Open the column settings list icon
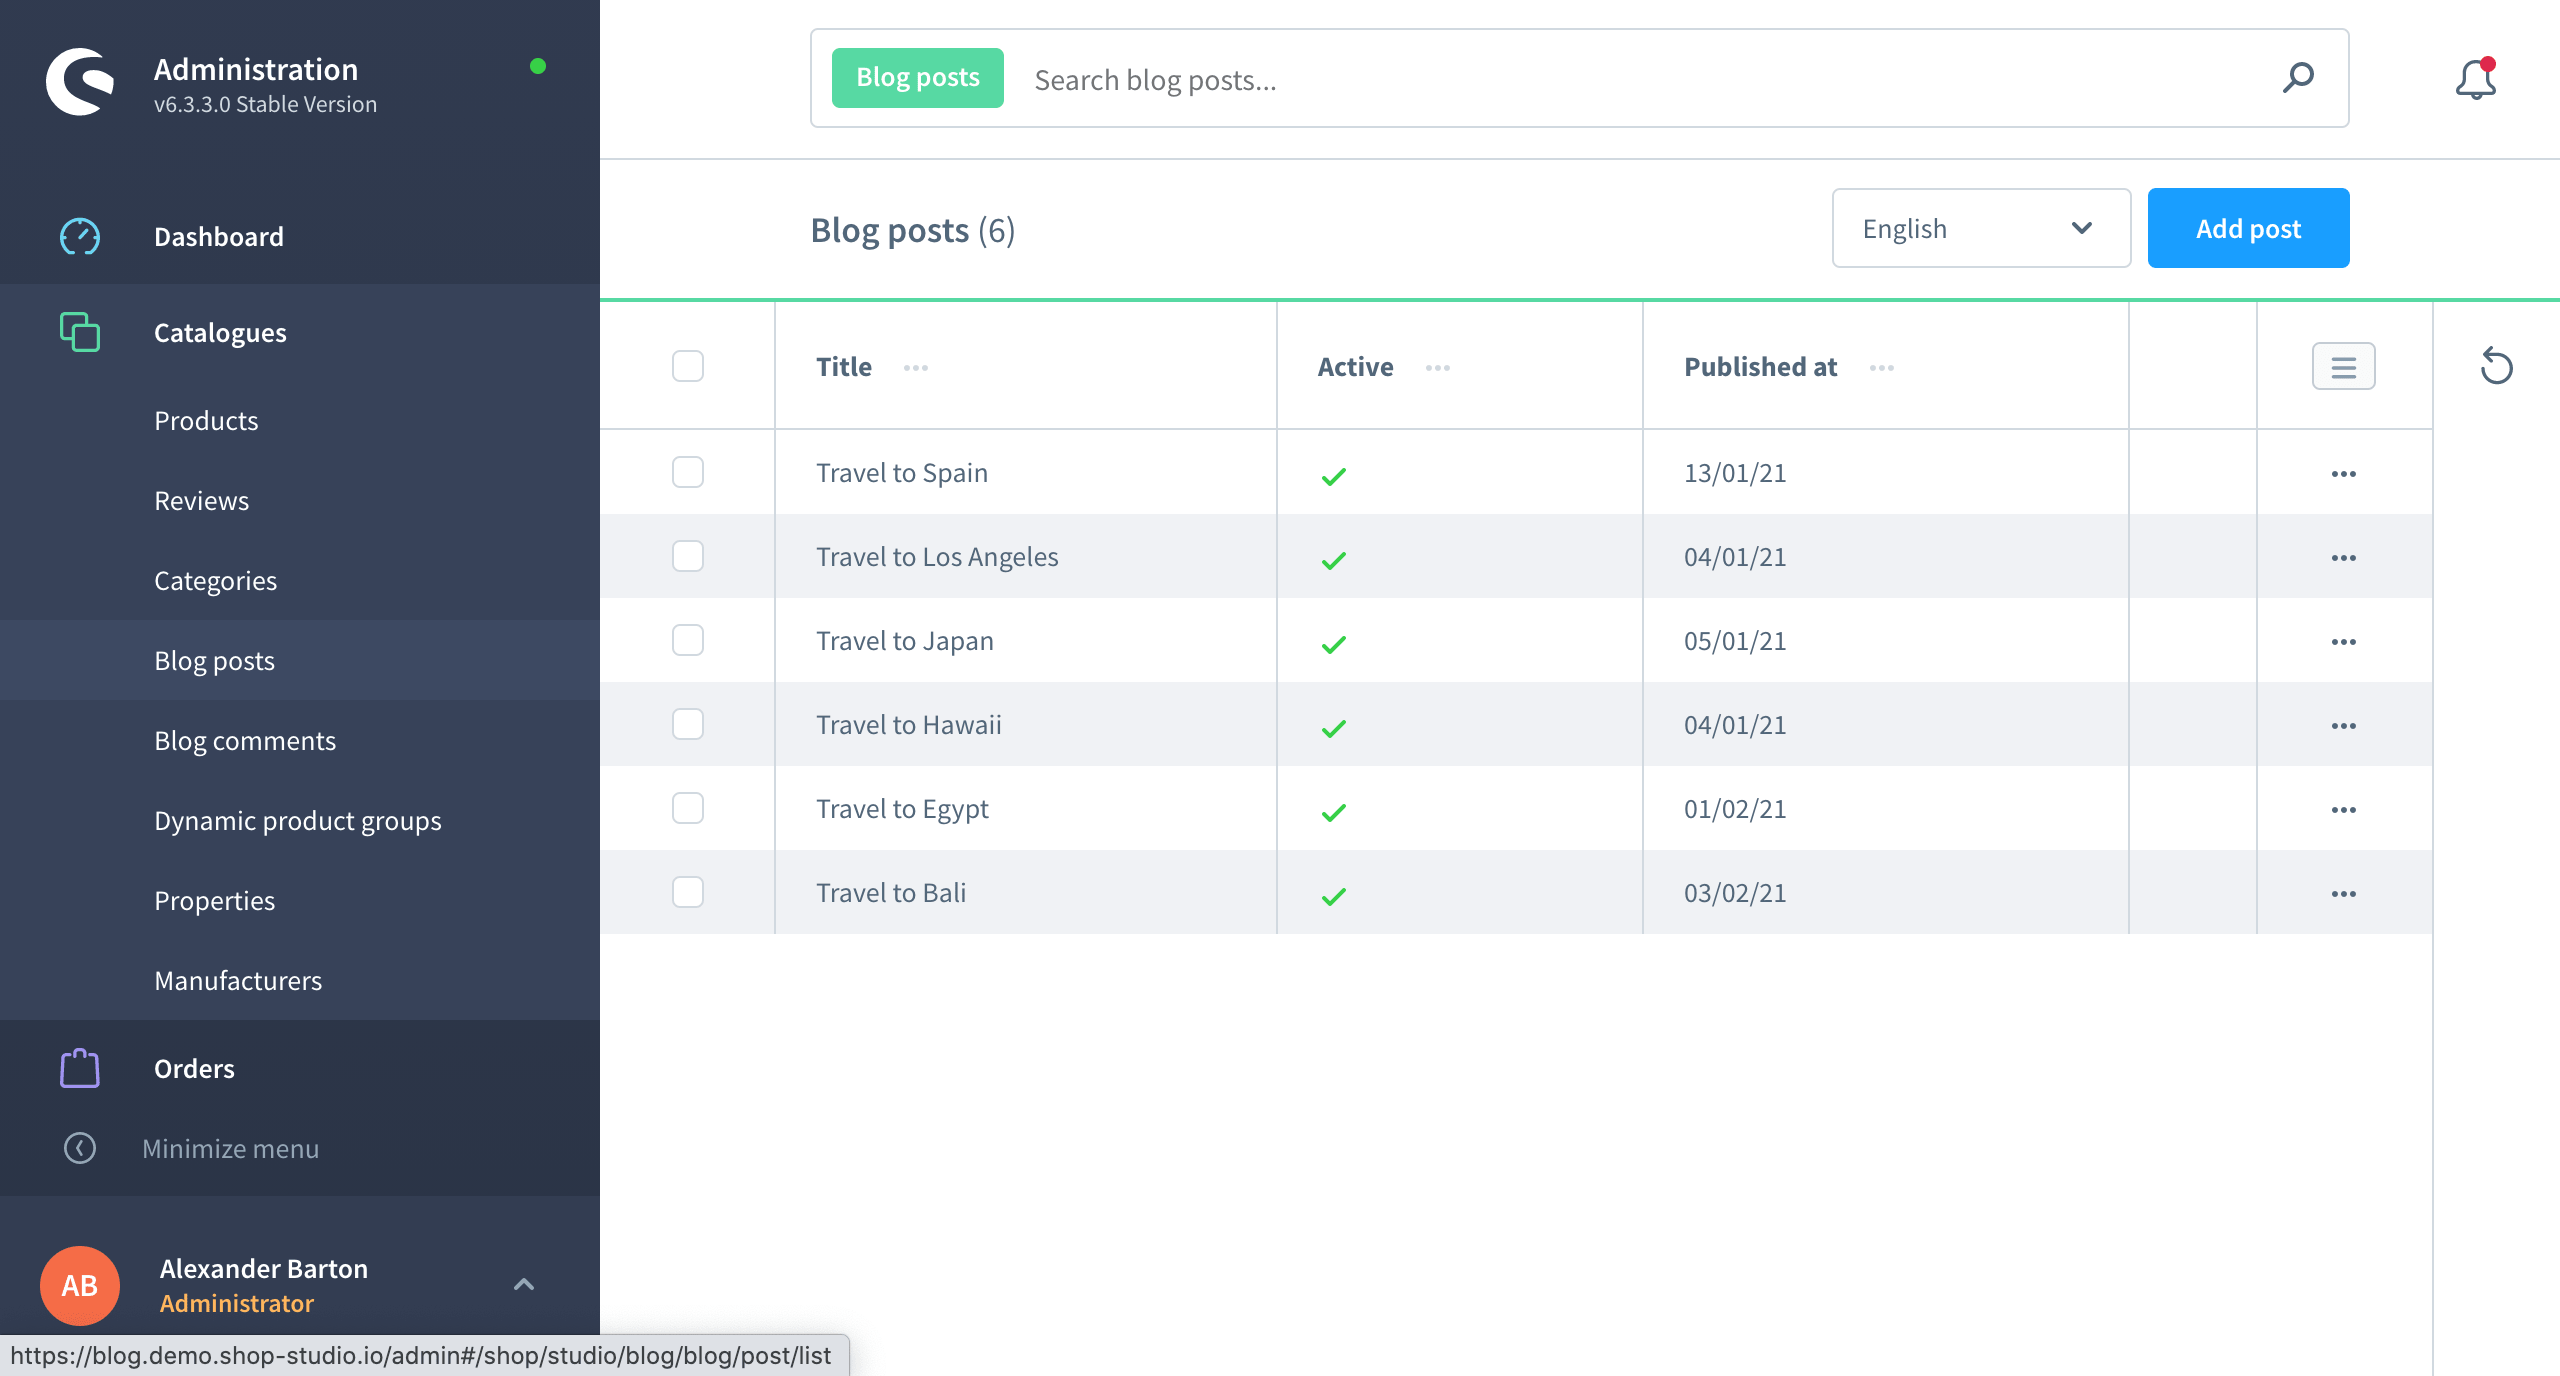The image size is (2560, 1376). [2343, 366]
